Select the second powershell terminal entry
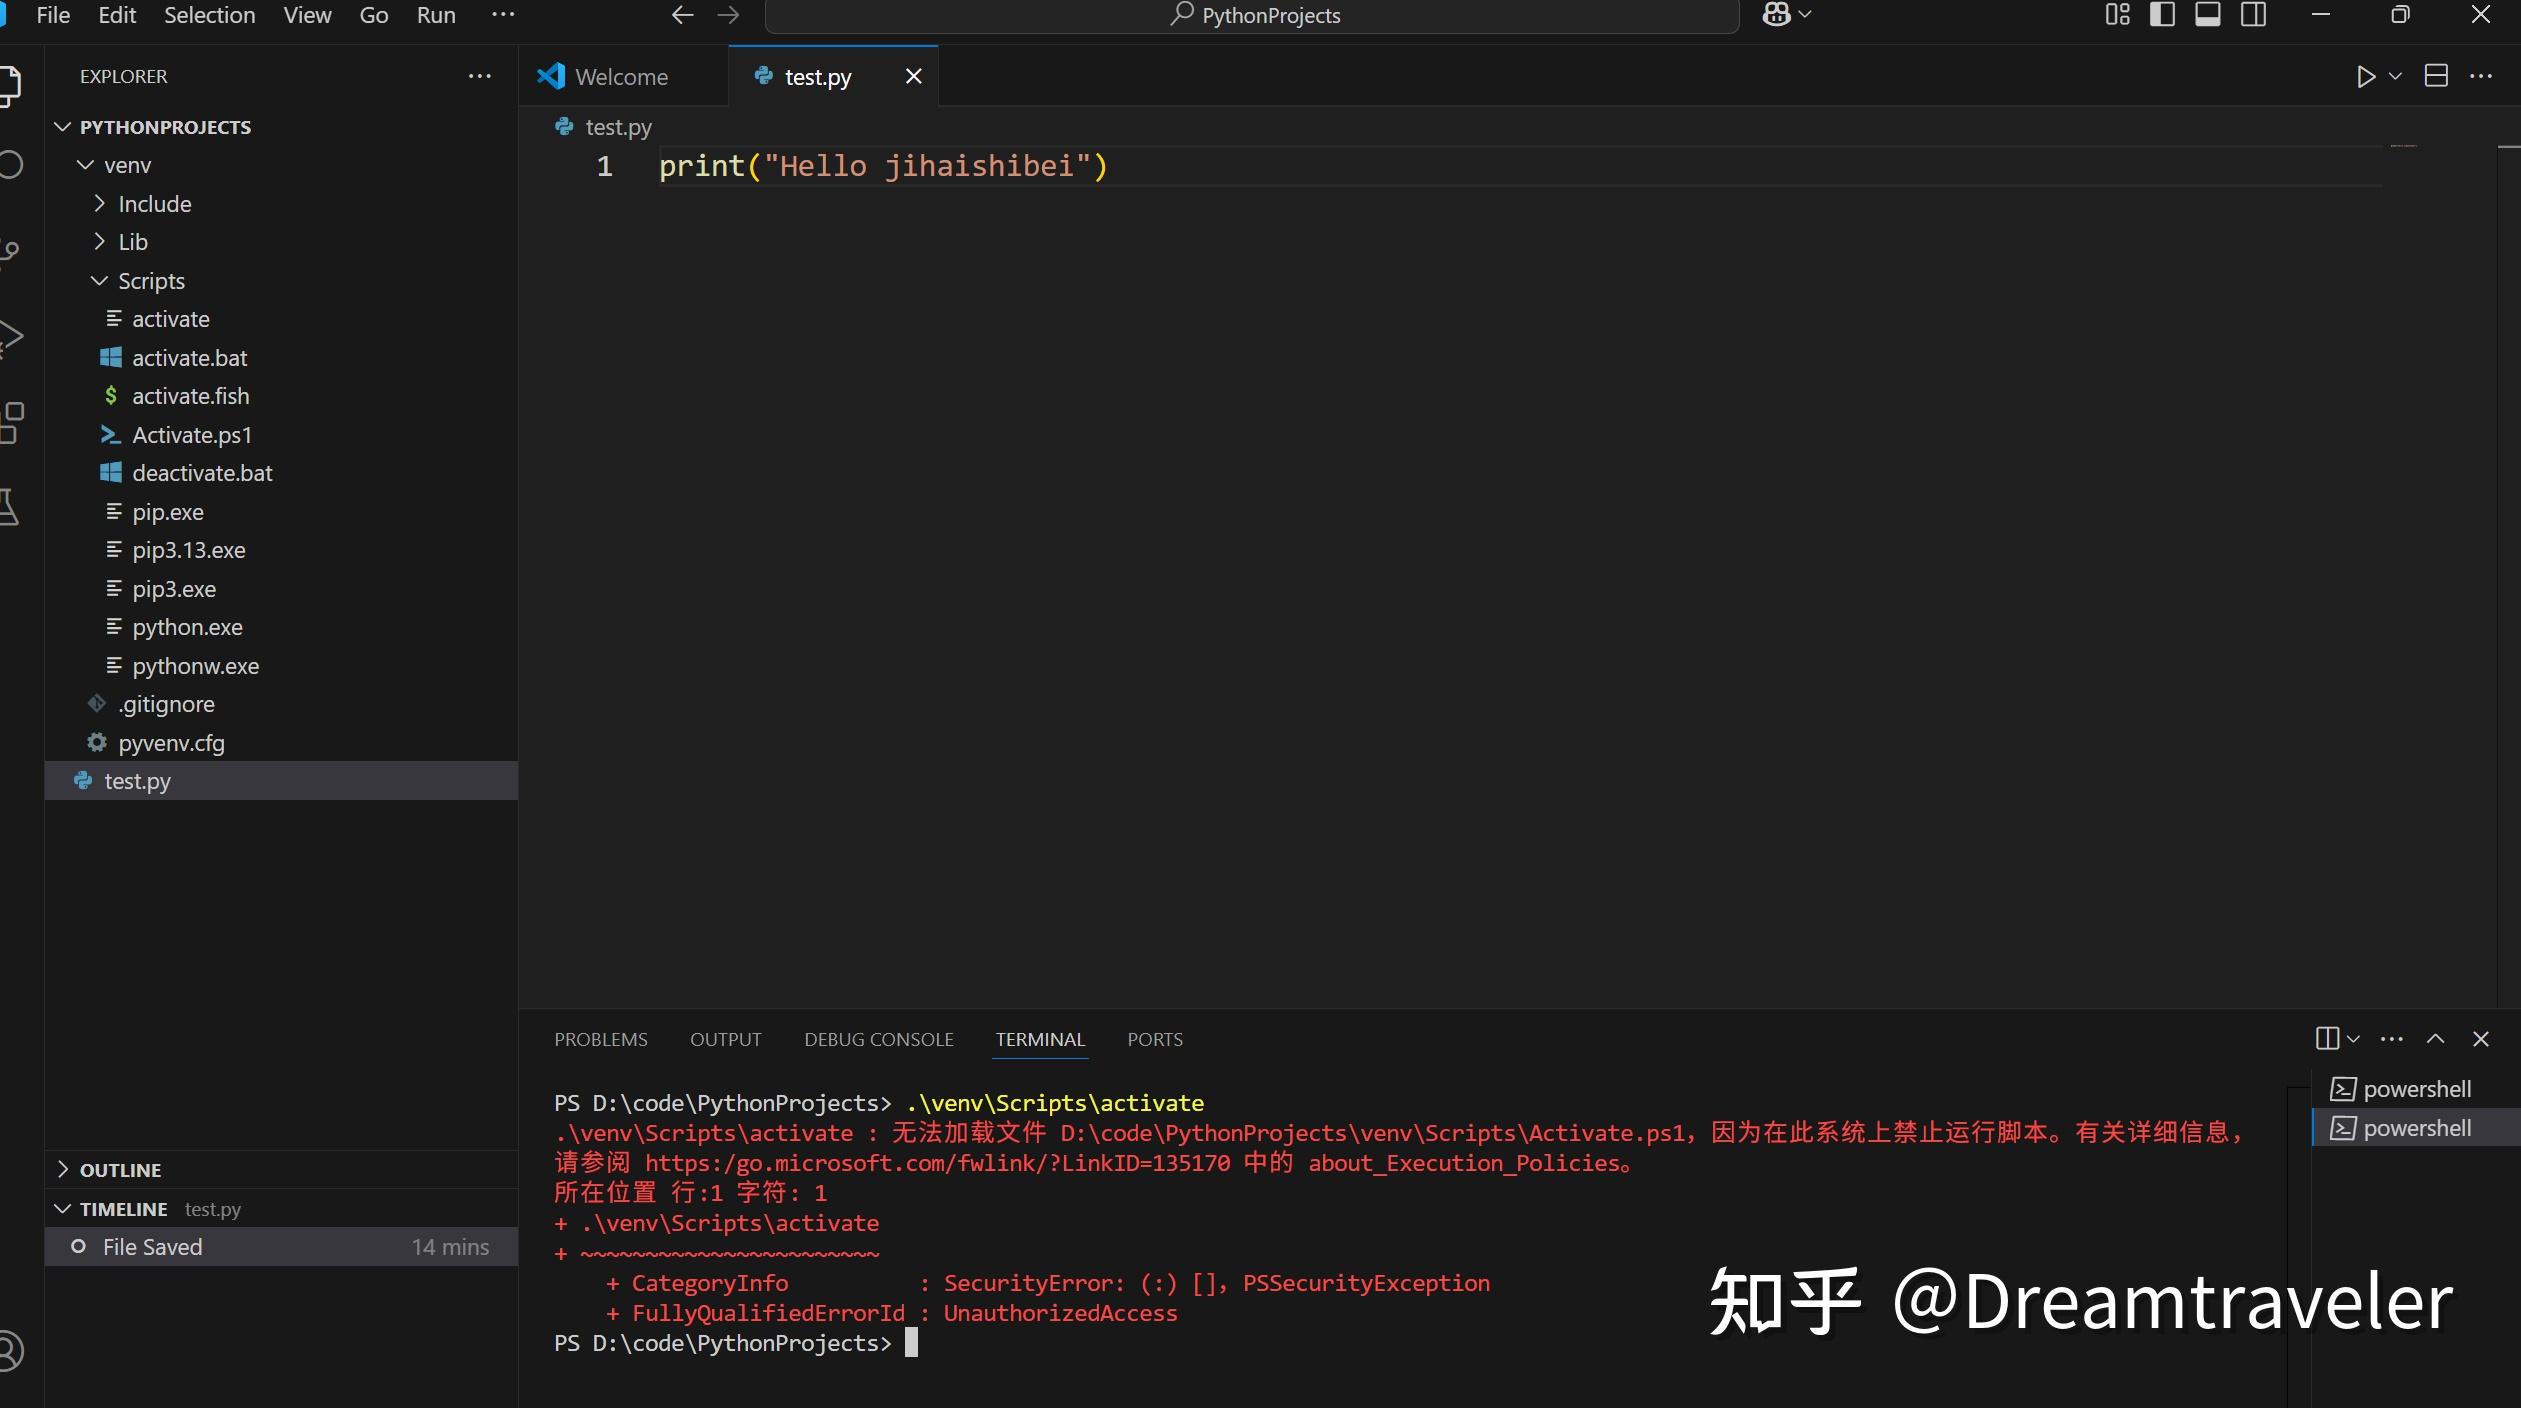The height and width of the screenshot is (1408, 2521). (2415, 1128)
